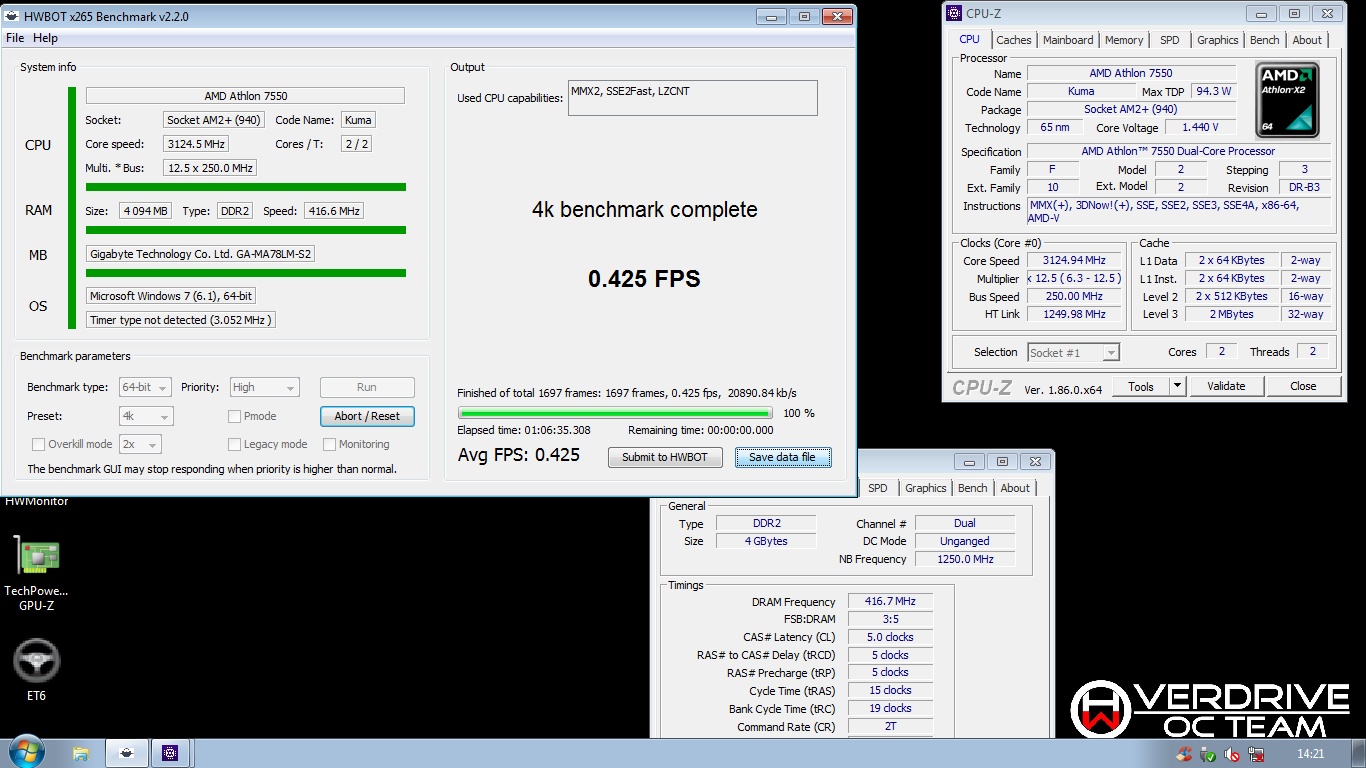Open the Selection Socket #1 dropdown

coord(1073,352)
